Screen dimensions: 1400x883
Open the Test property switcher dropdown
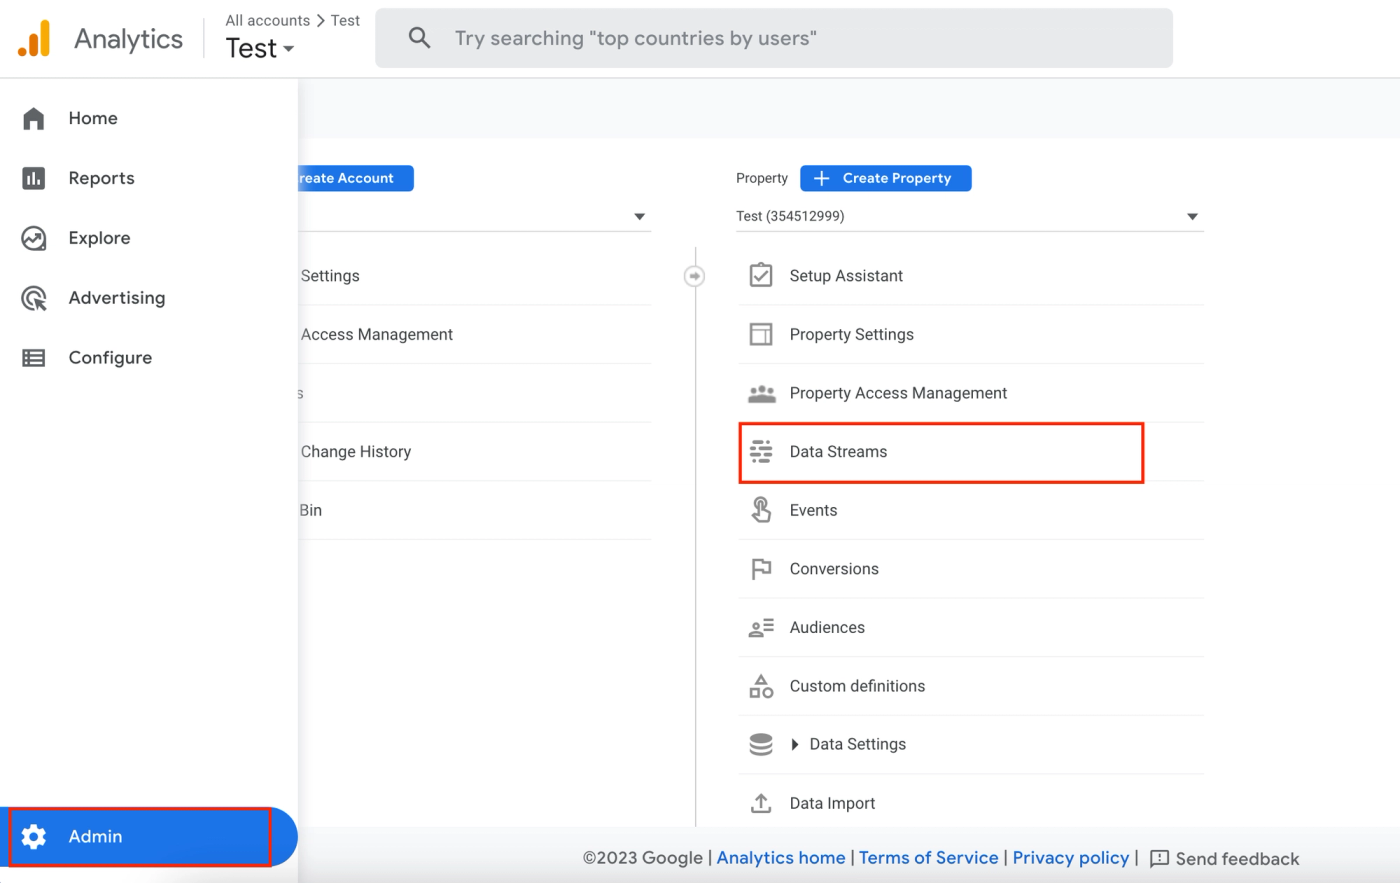[260, 48]
